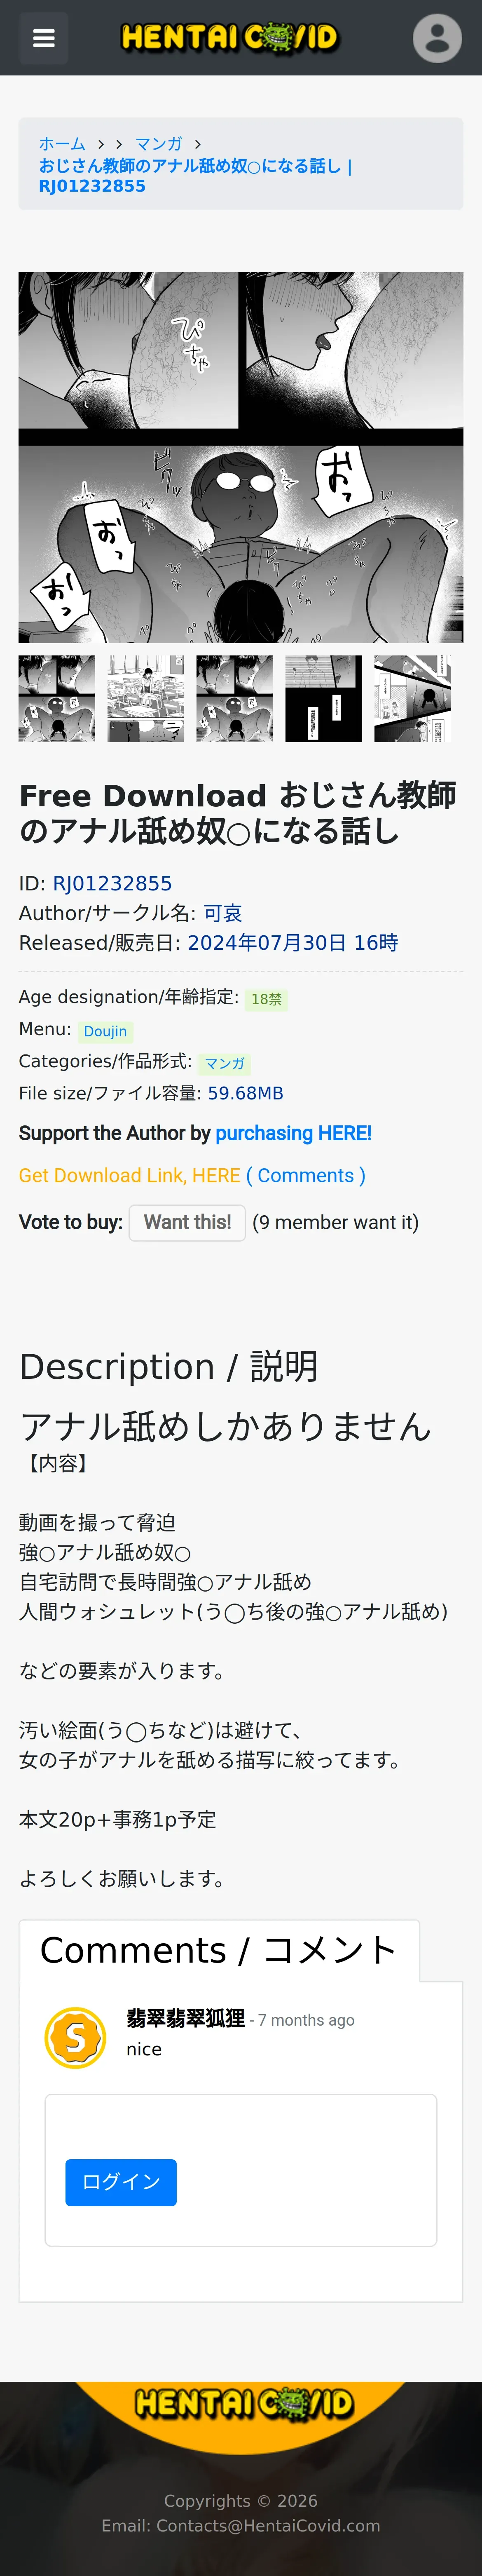Click the footer site logo
Viewport: 482px width, 2576px height.
click(x=243, y=2403)
